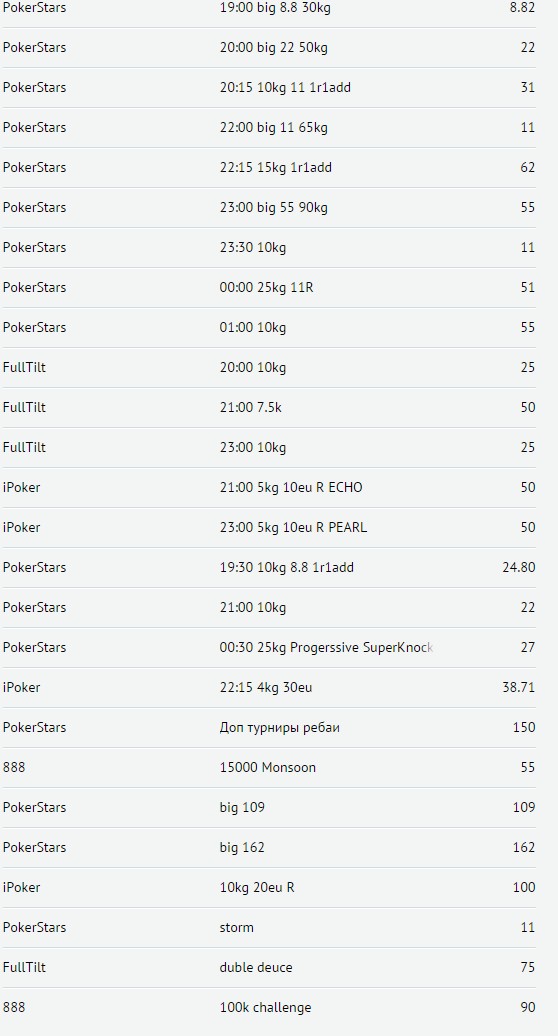
Task: Click the iPoker 21:00 5kg 10eu R ECHO row
Action: click(268, 488)
